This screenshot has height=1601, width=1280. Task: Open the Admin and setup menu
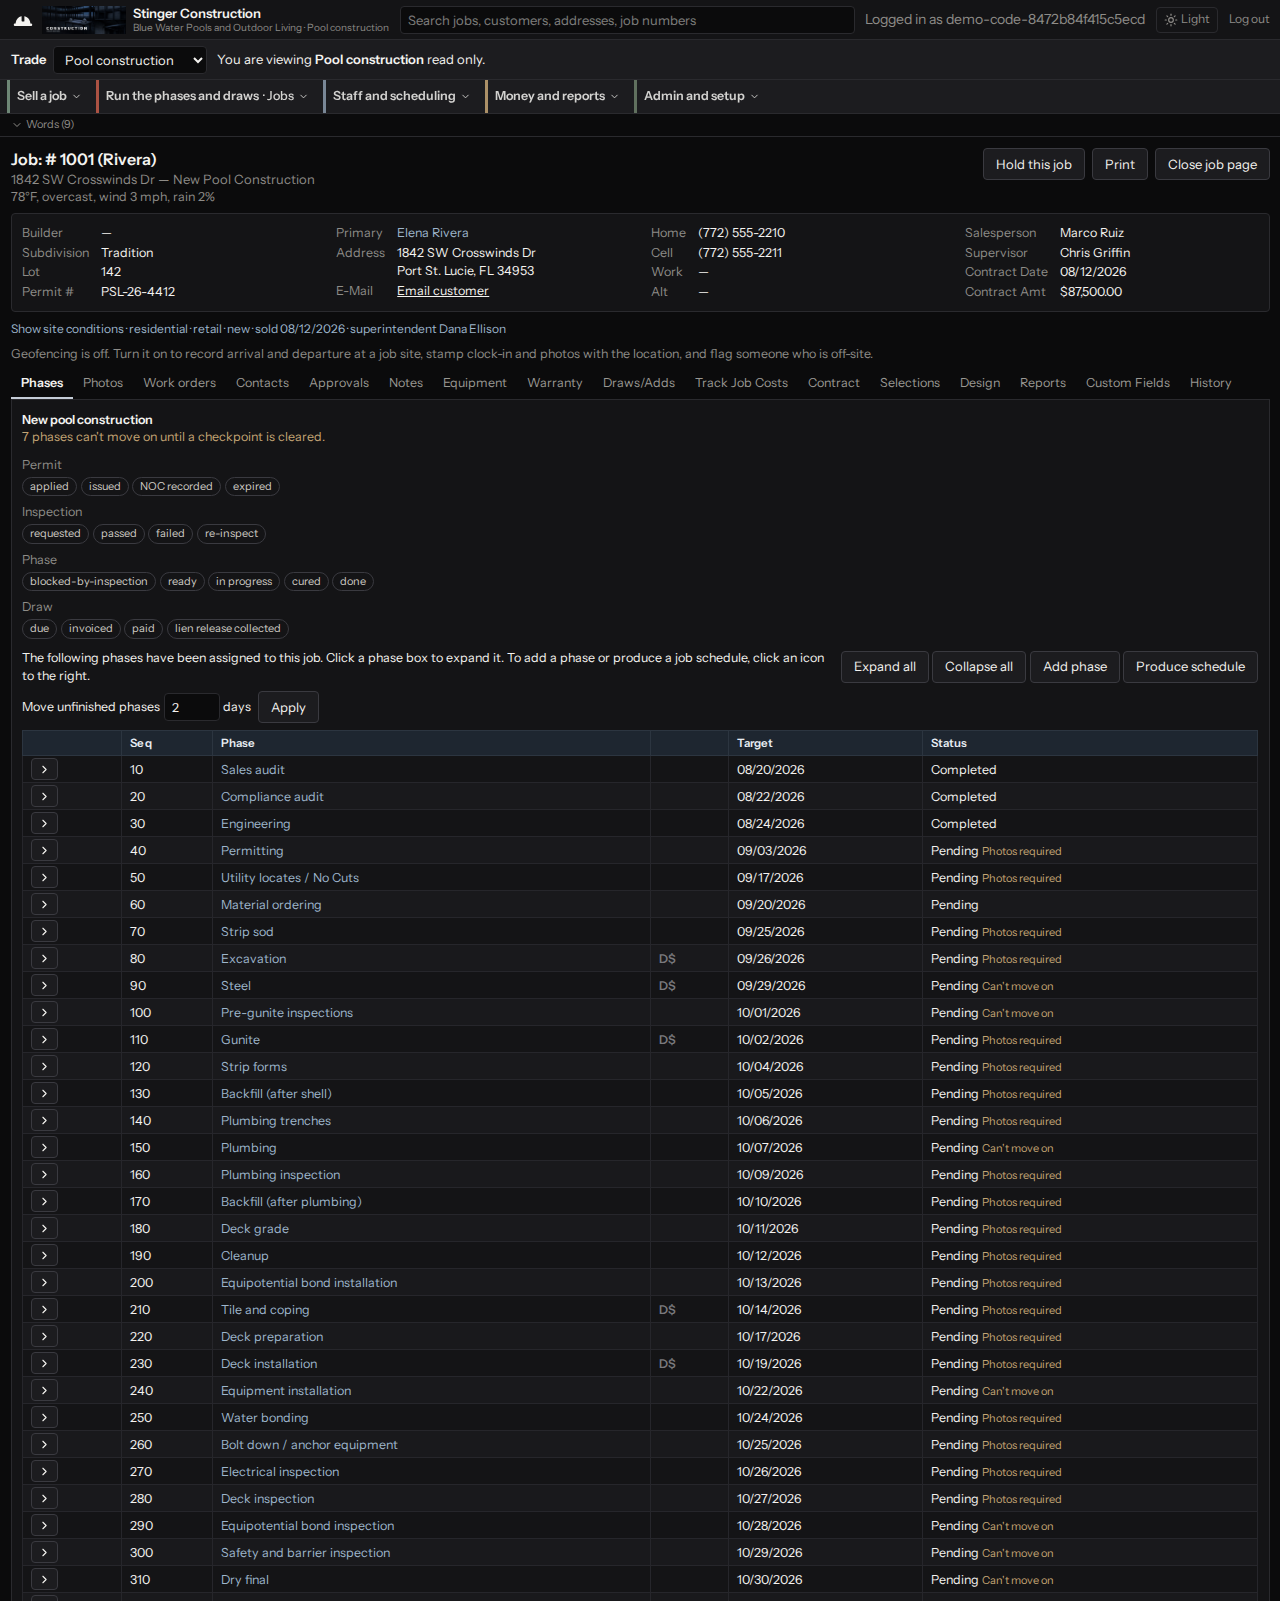click(x=701, y=96)
